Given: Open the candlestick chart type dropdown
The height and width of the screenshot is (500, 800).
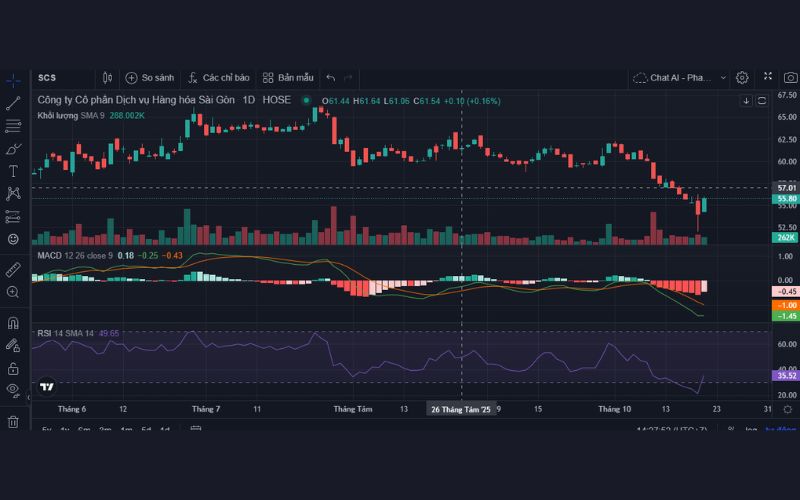Looking at the screenshot, I should click(107, 77).
